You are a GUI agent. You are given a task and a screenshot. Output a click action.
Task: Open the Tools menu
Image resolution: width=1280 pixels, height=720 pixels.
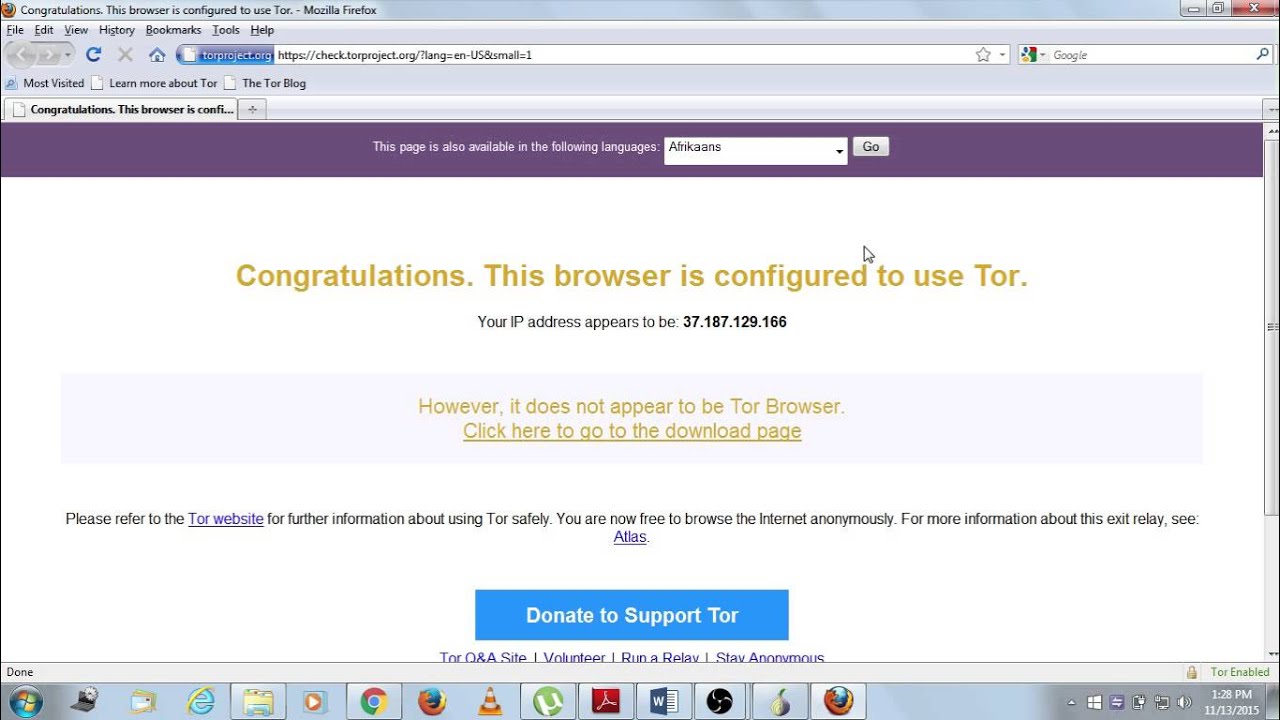tap(226, 30)
